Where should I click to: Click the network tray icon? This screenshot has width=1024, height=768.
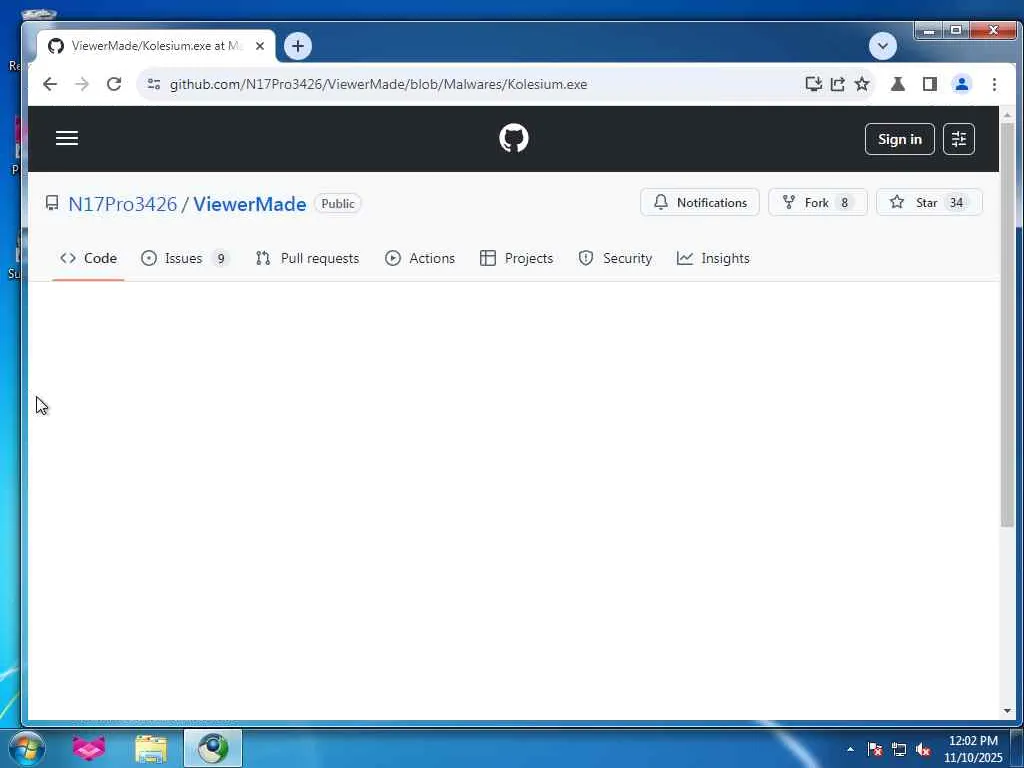coord(899,749)
